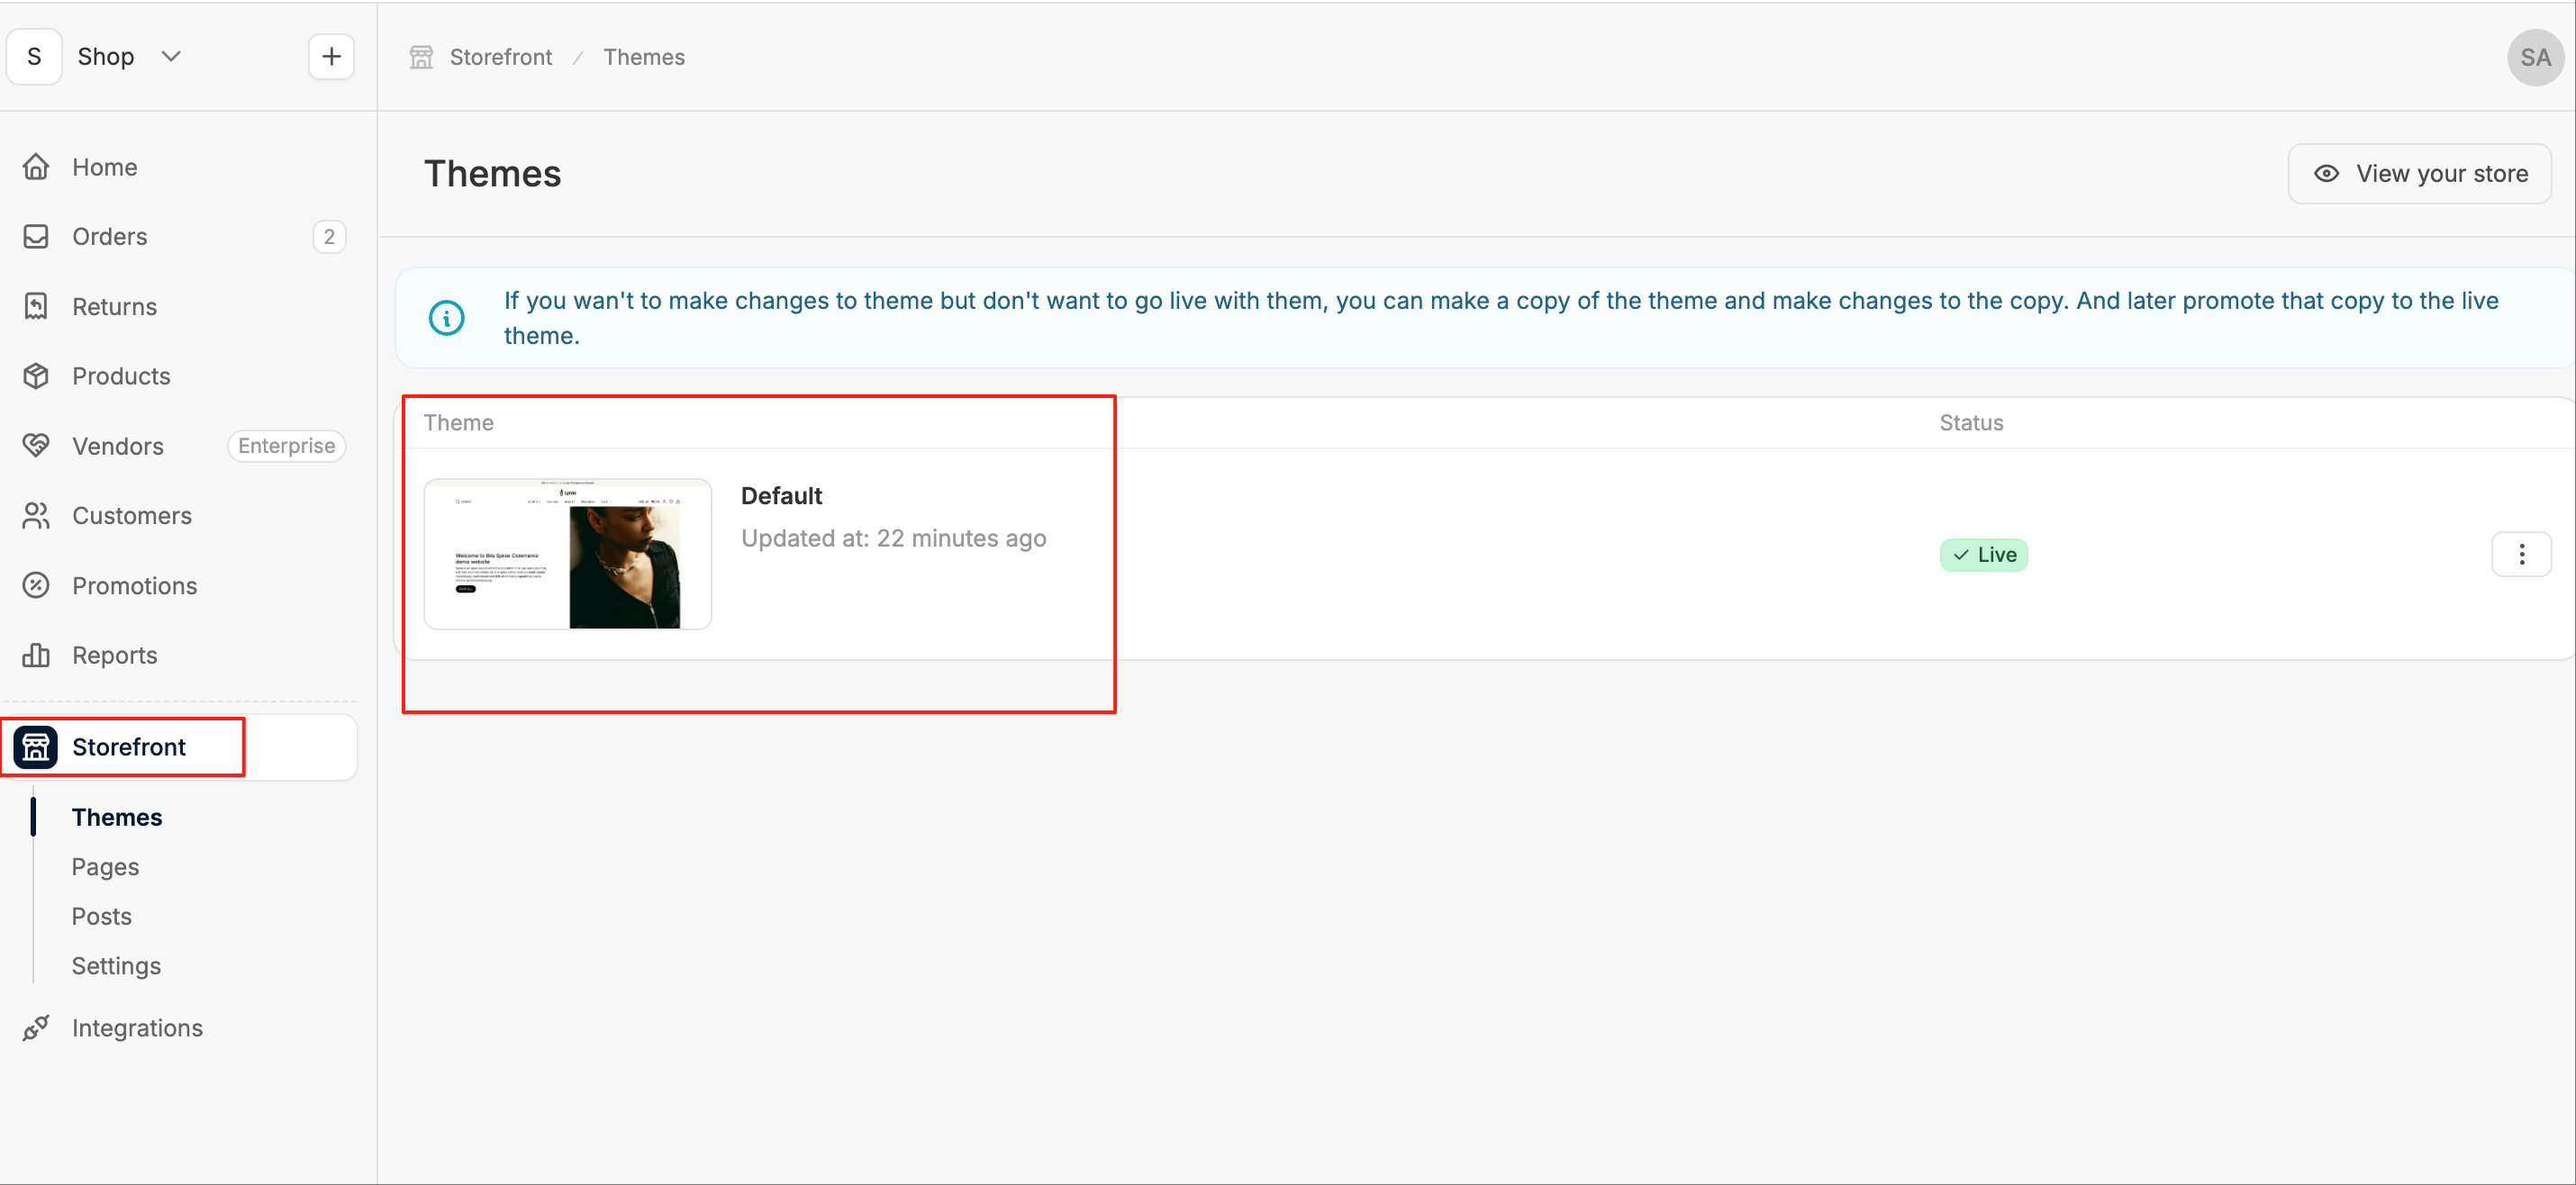Click the Themes page heading

[x=492, y=174]
